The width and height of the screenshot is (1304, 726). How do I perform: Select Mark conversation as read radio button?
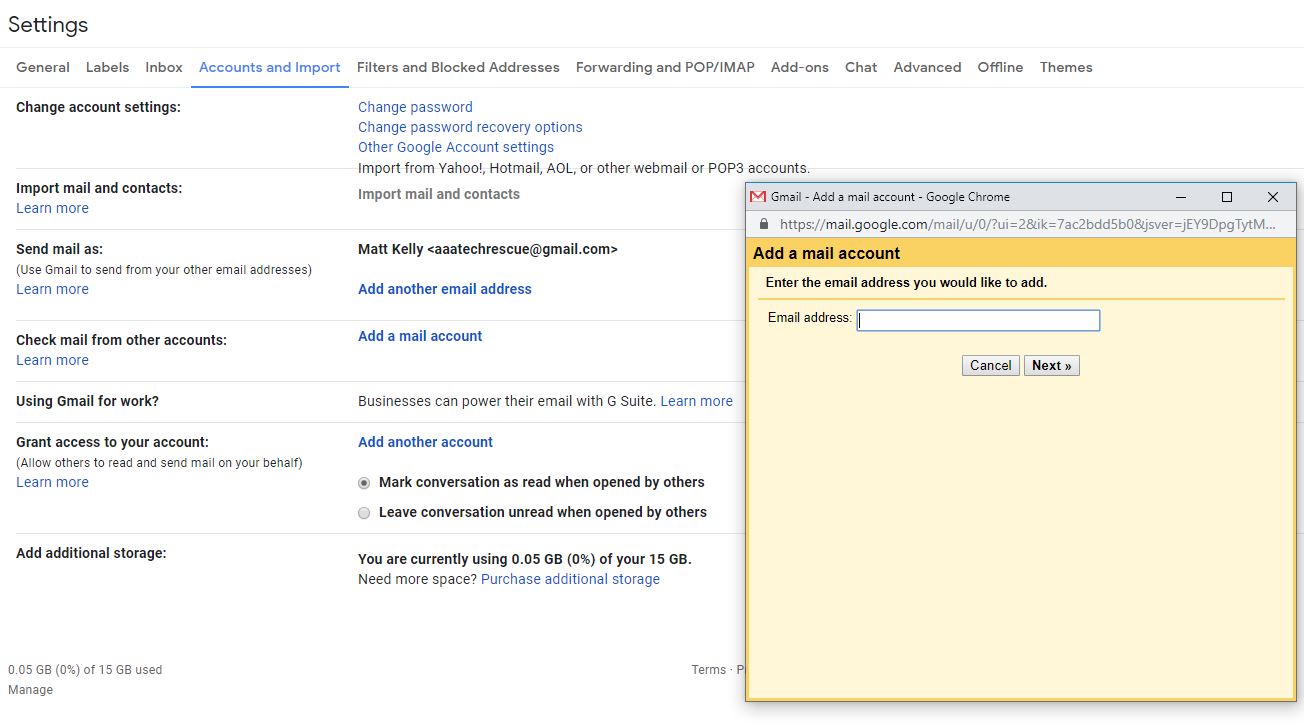[364, 483]
